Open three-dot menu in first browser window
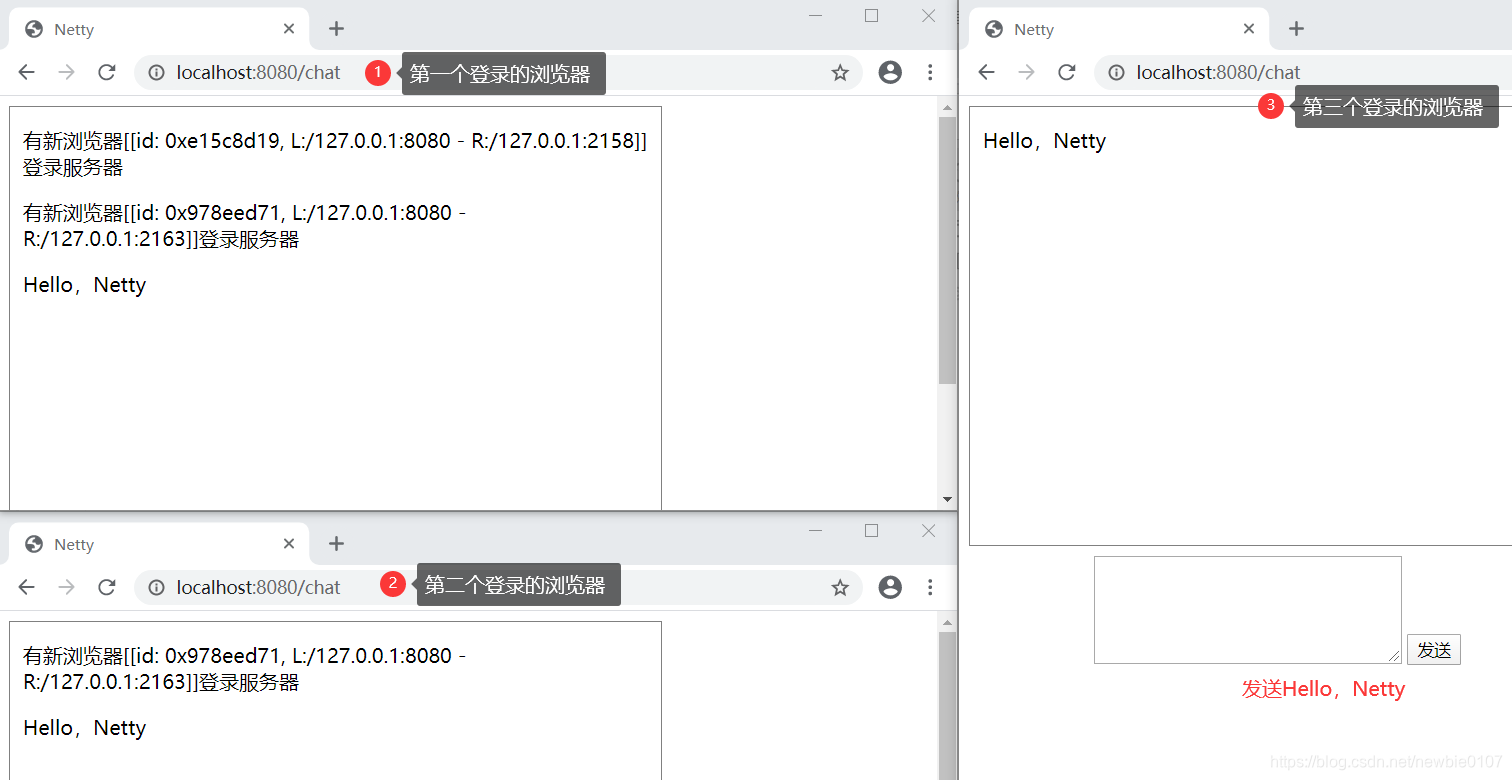The image size is (1512, 780). [930, 72]
